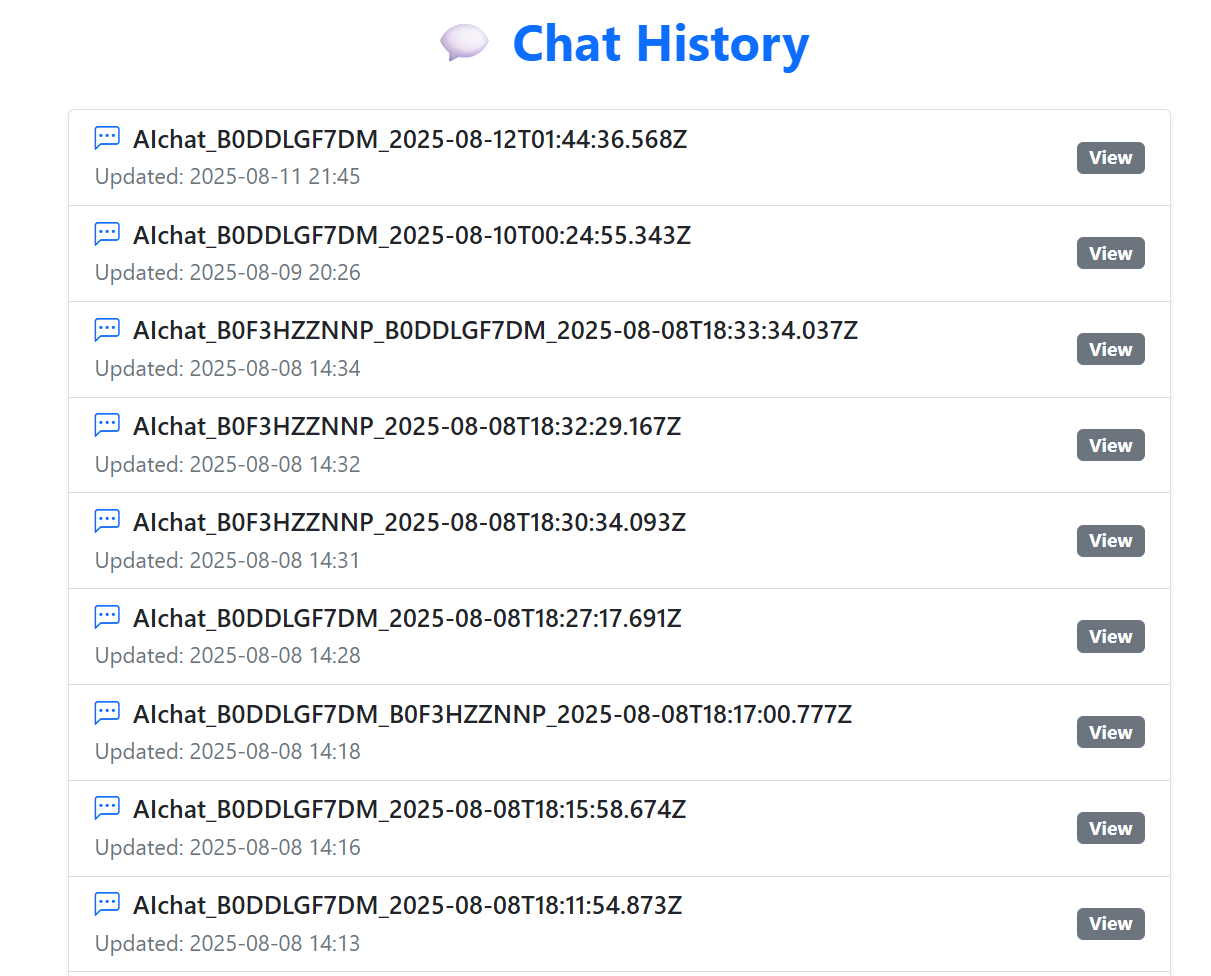Click text 'Updated: 2025-08-08 14:32'

228,464
